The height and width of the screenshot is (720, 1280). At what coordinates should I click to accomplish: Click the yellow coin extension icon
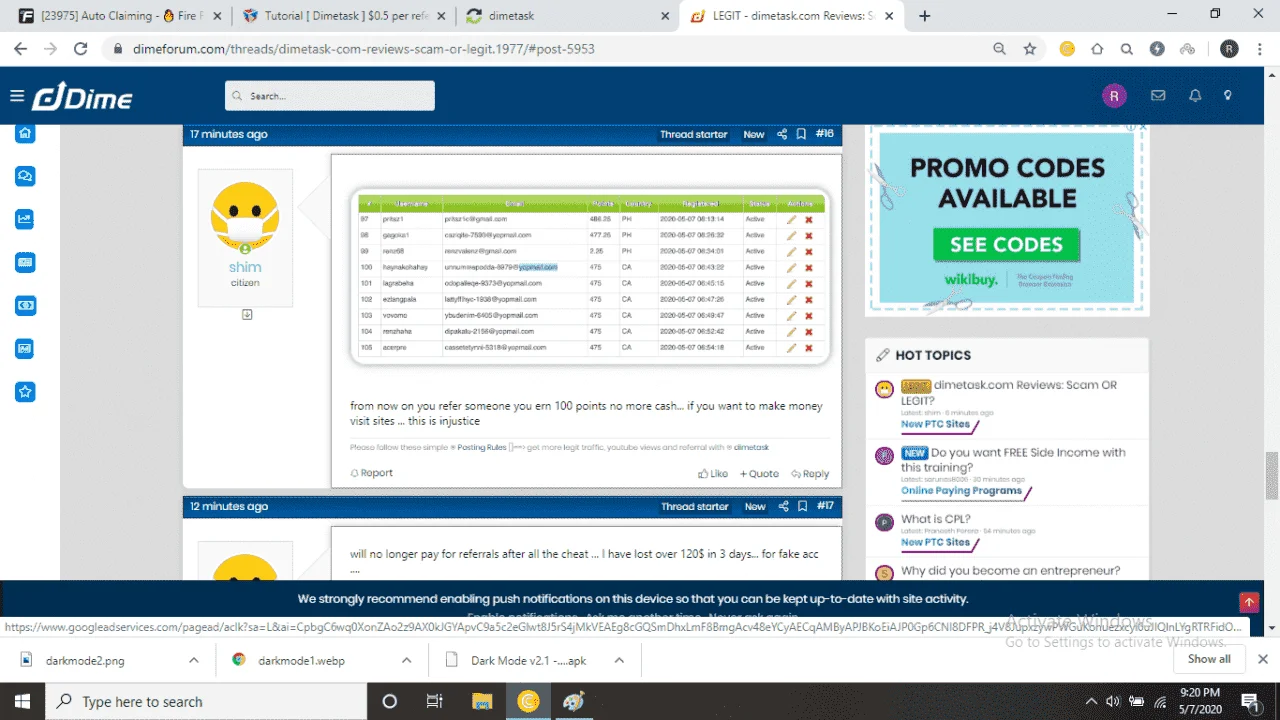(x=1067, y=48)
